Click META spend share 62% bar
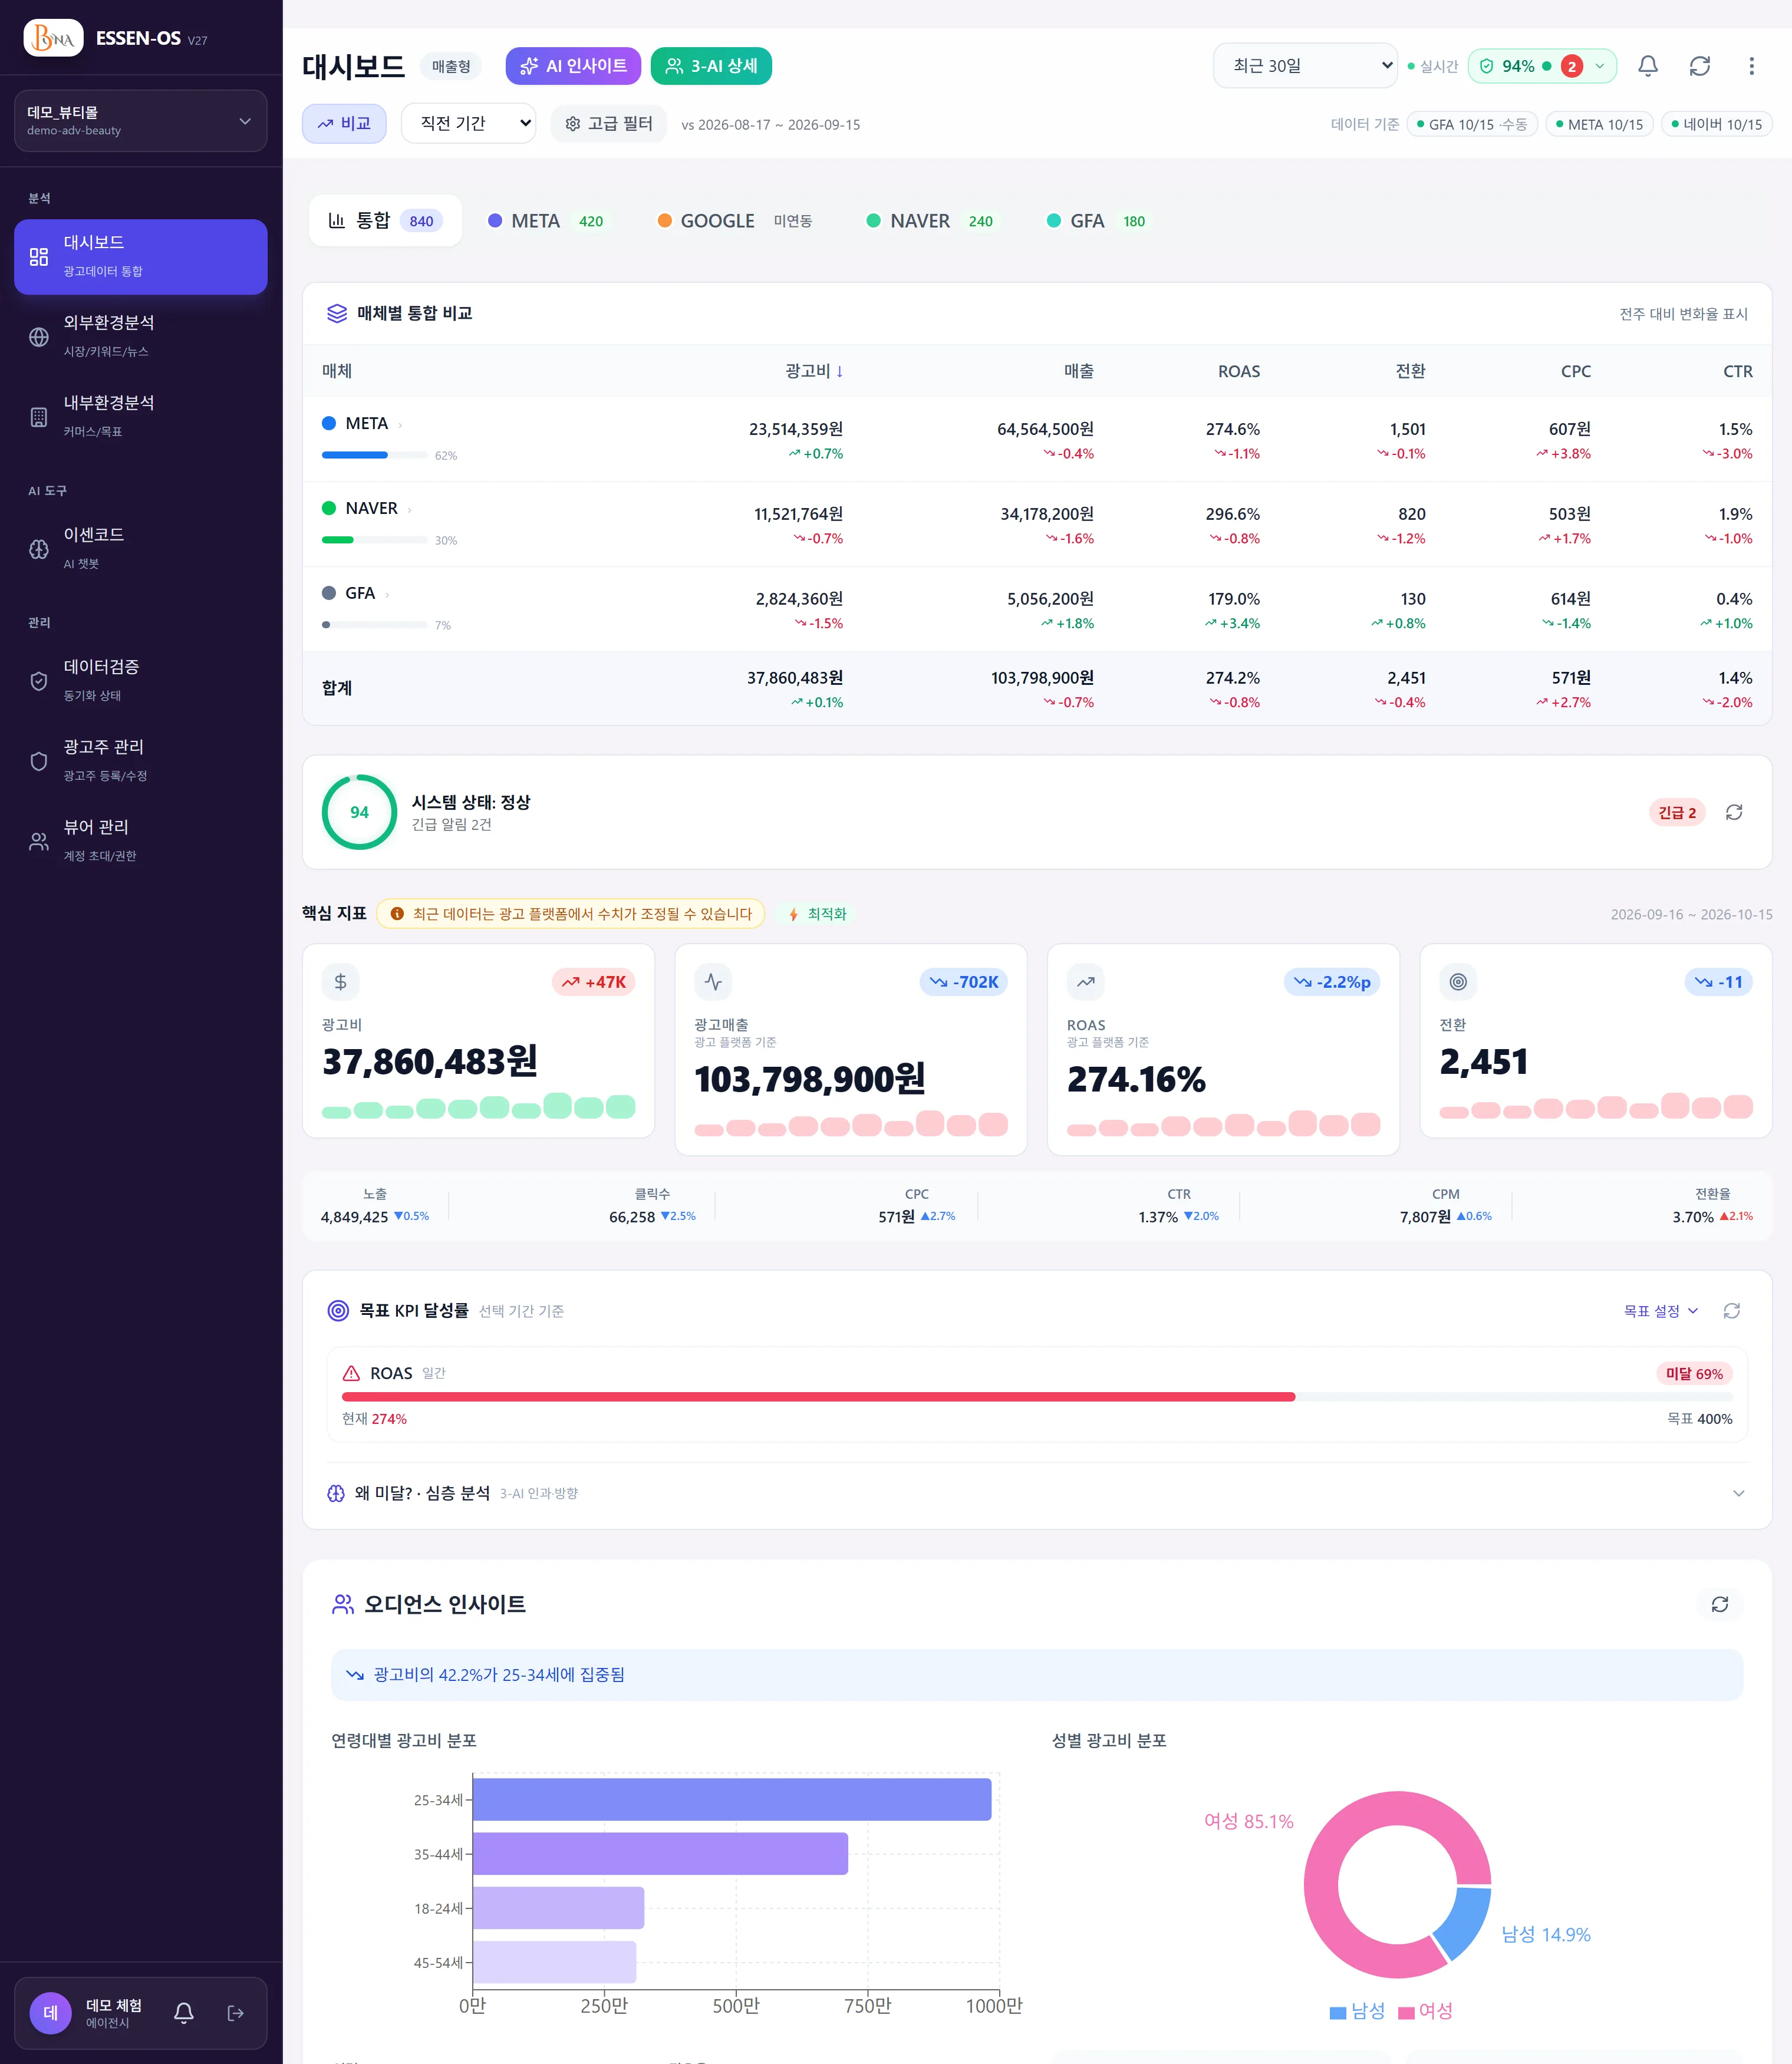This screenshot has width=1792, height=2064. pos(374,455)
